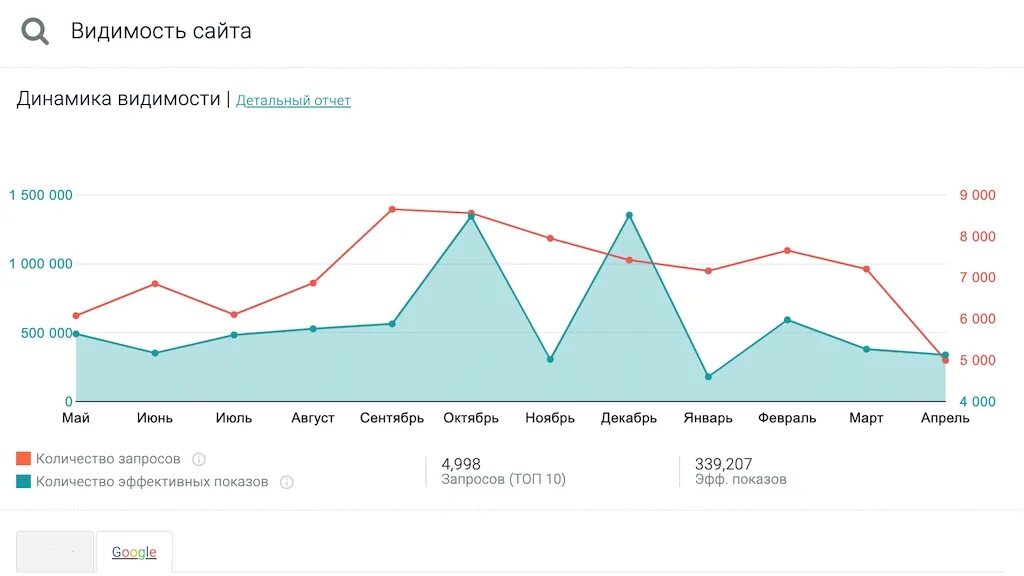Image resolution: width=1024 pixels, height=576 pixels.
Task: Click the teal January low data point
Action: (709, 377)
